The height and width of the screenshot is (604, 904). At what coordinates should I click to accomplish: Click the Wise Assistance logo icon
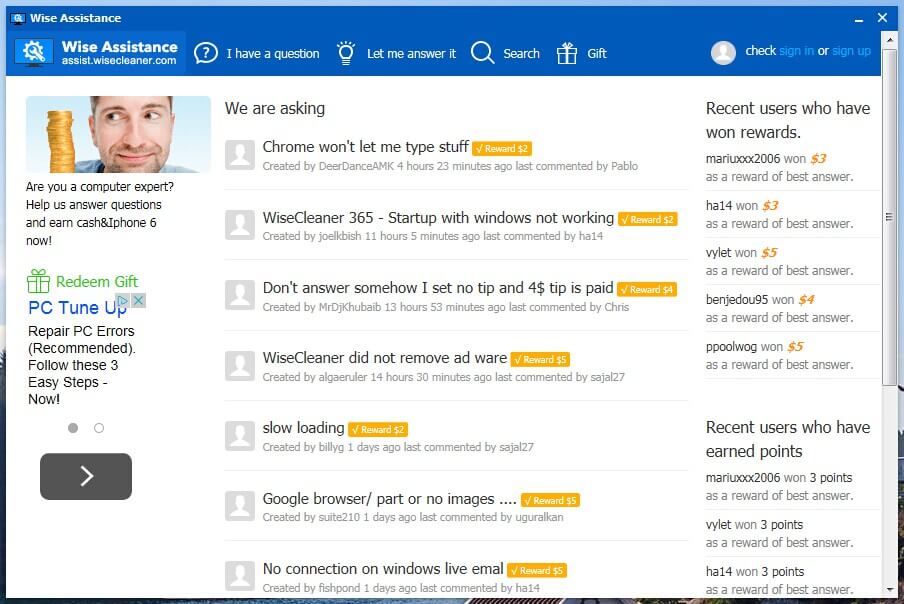click(x=34, y=52)
